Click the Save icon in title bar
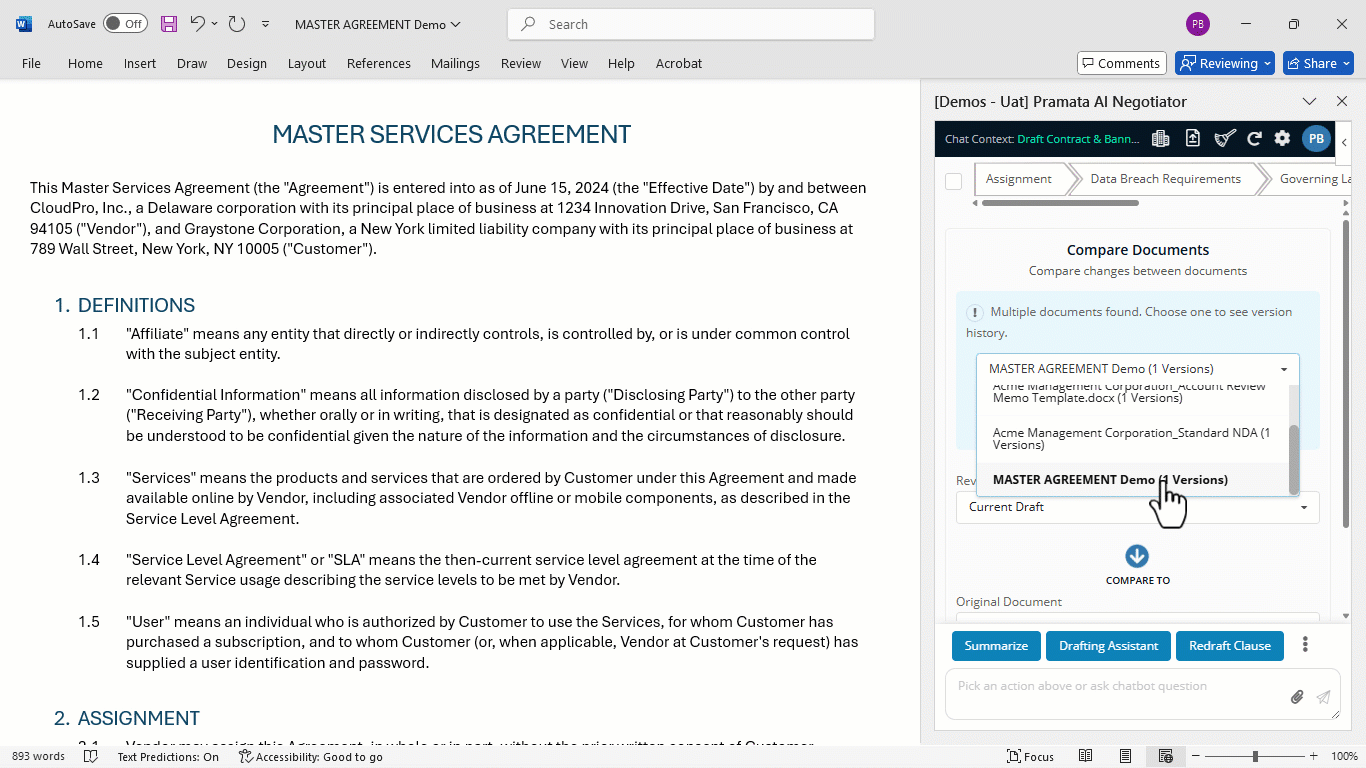1366x768 pixels. (x=169, y=24)
